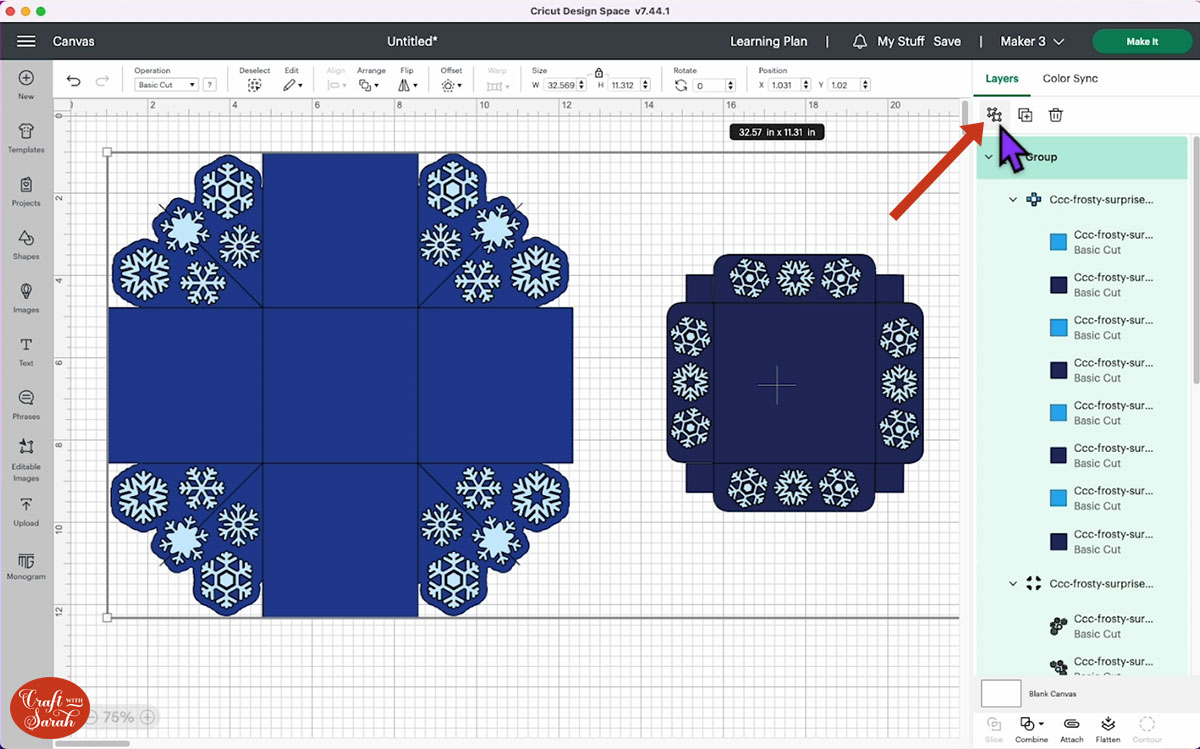Click the 75% zoom level
The height and width of the screenshot is (749, 1200).
tap(118, 717)
